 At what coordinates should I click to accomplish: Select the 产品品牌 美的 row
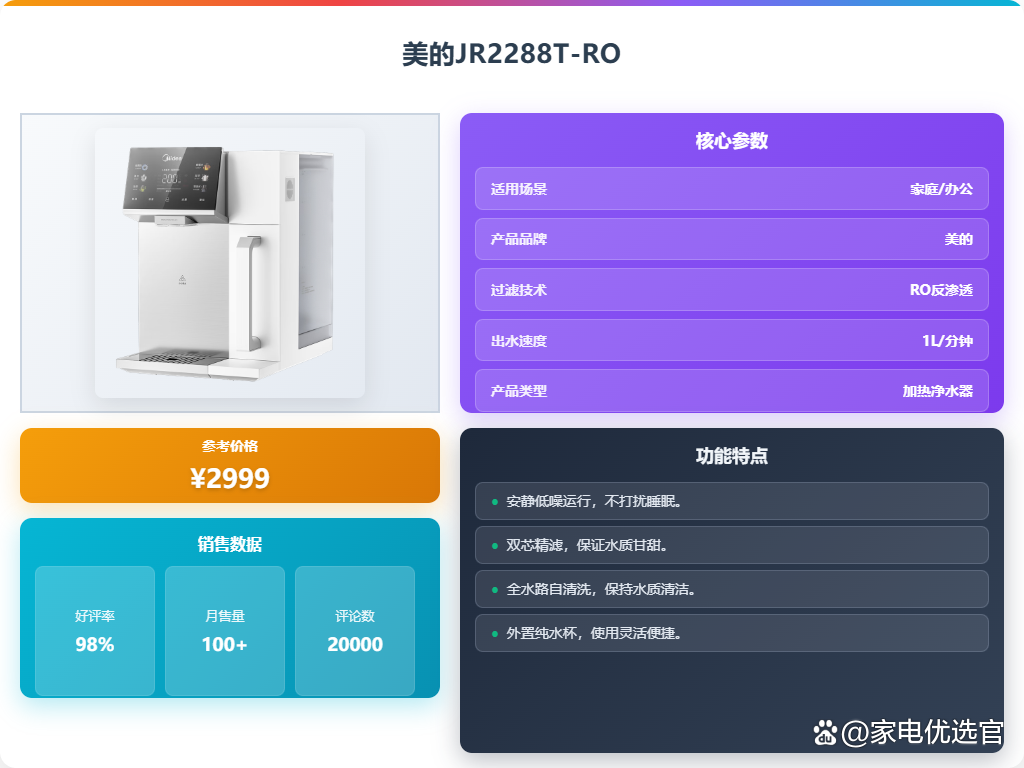click(x=731, y=239)
